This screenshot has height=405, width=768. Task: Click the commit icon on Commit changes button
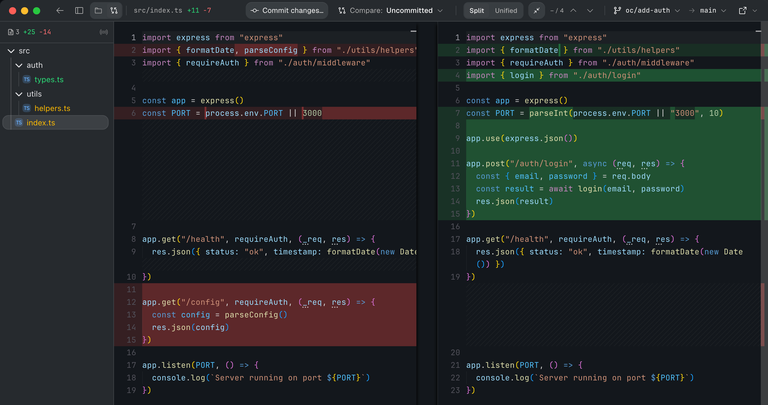[x=255, y=10]
